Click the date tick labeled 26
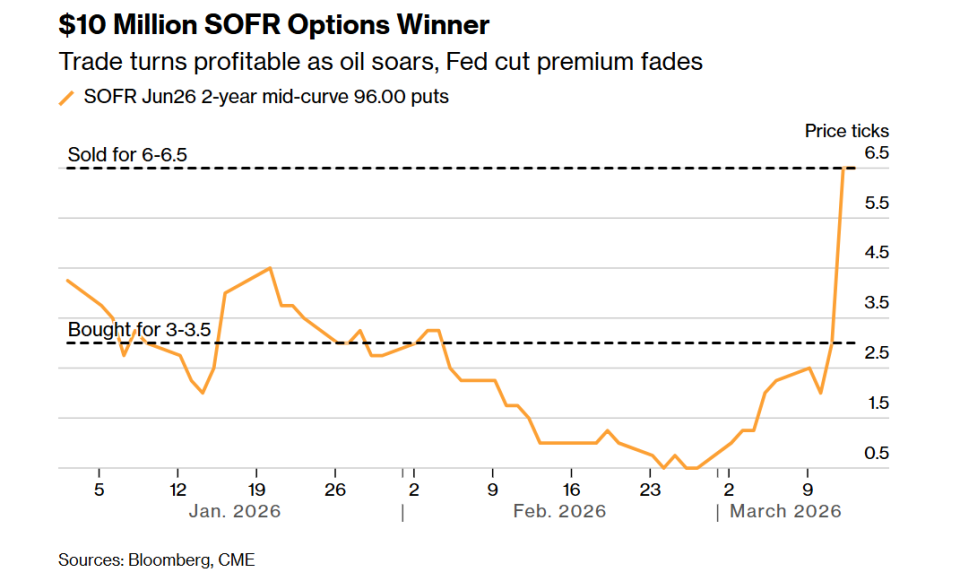Viewport: 960px width, 581px height. click(x=336, y=490)
